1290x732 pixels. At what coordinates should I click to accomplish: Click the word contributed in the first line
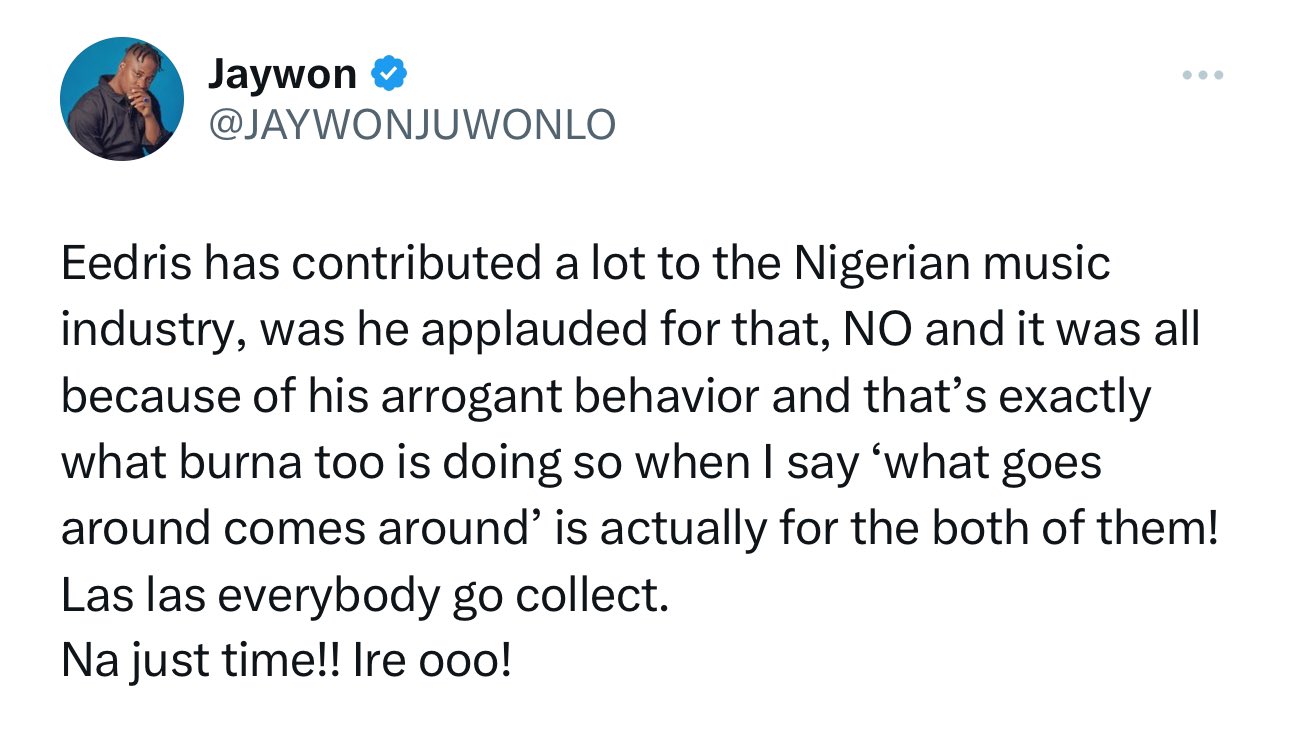point(414,265)
